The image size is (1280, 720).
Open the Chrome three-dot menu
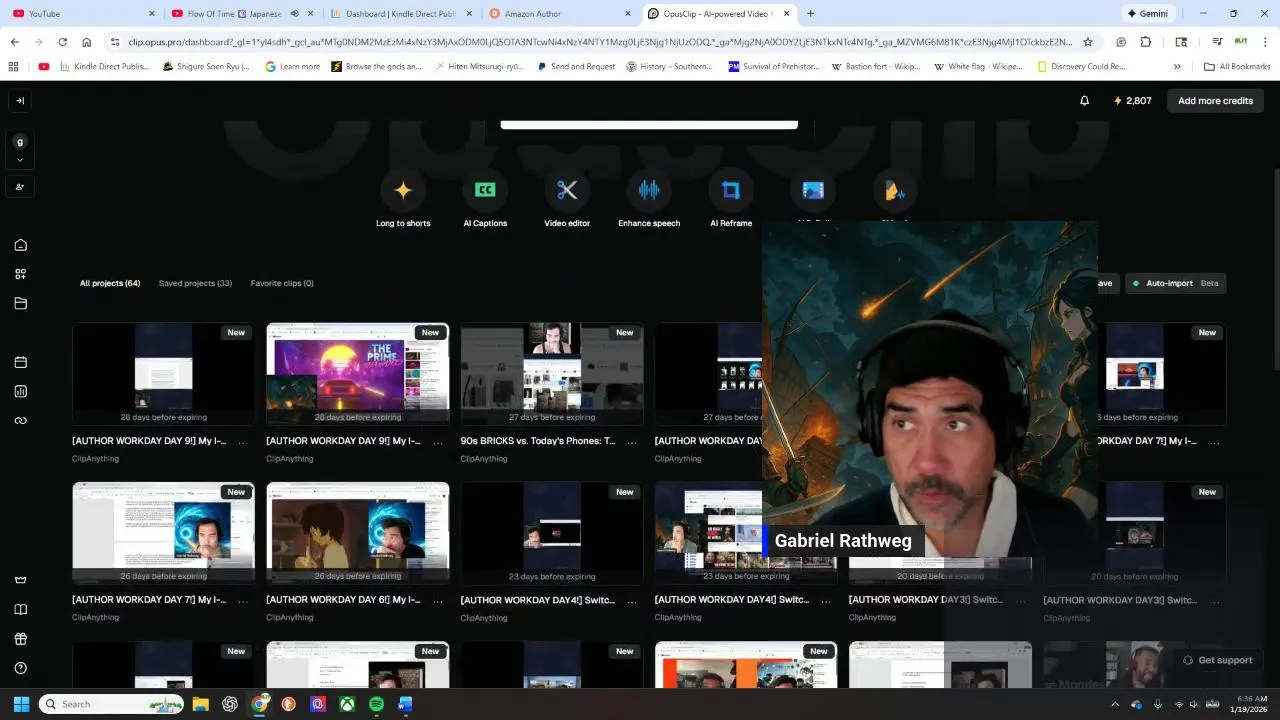click(x=1267, y=42)
